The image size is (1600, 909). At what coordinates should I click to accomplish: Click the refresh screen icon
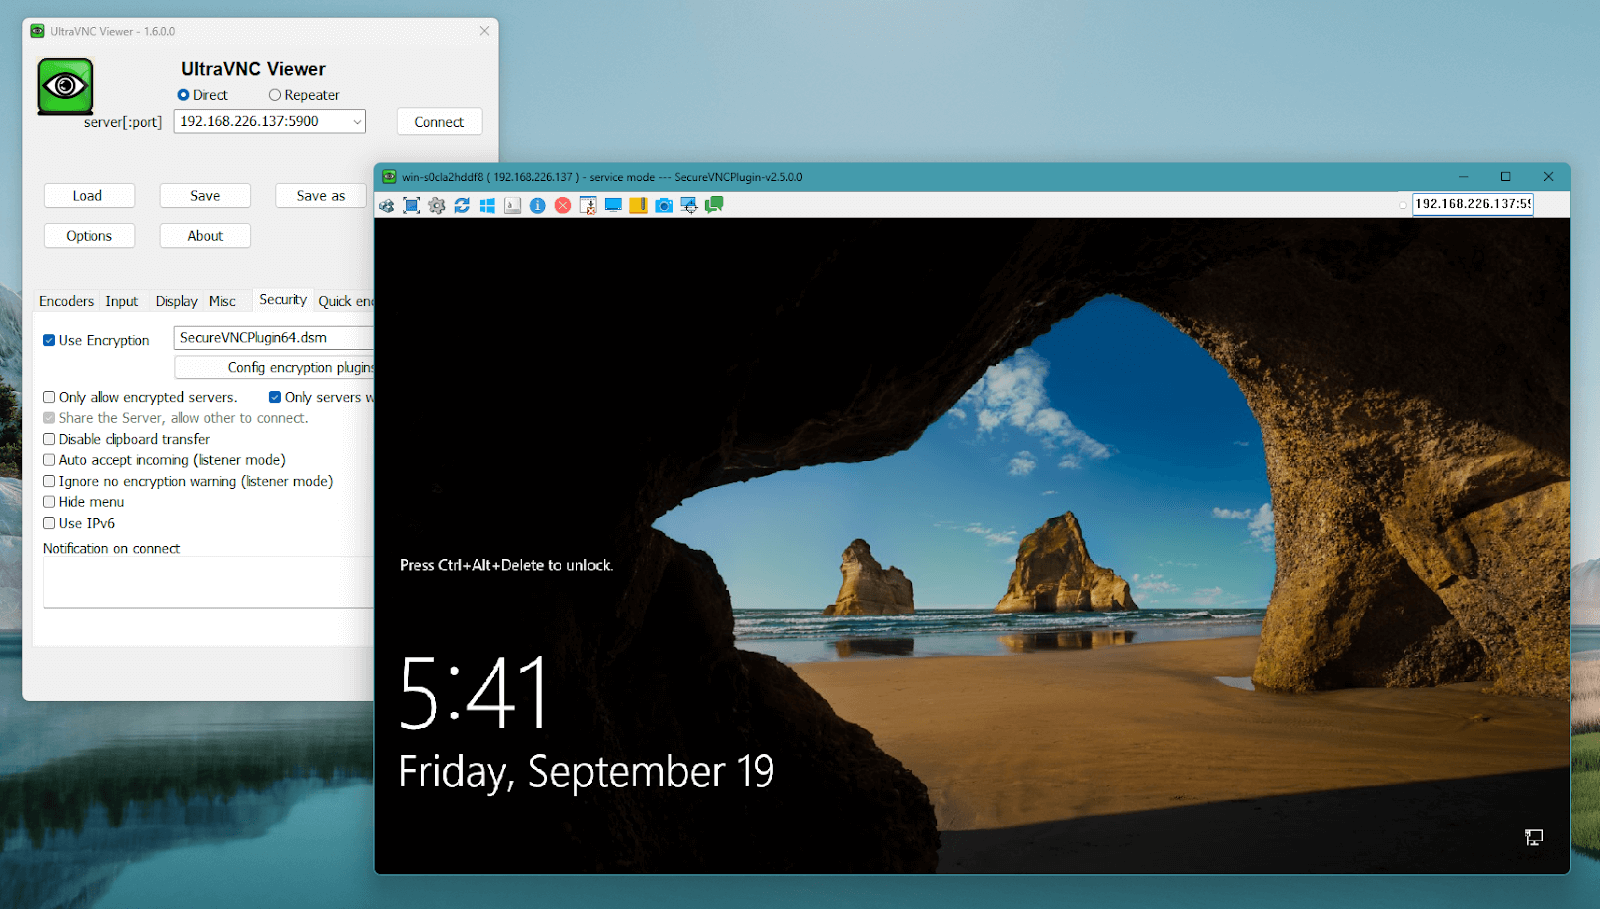click(462, 205)
